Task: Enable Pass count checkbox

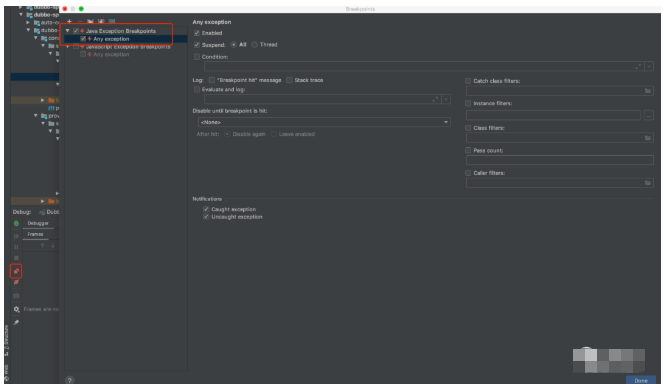Action: pos(468,150)
